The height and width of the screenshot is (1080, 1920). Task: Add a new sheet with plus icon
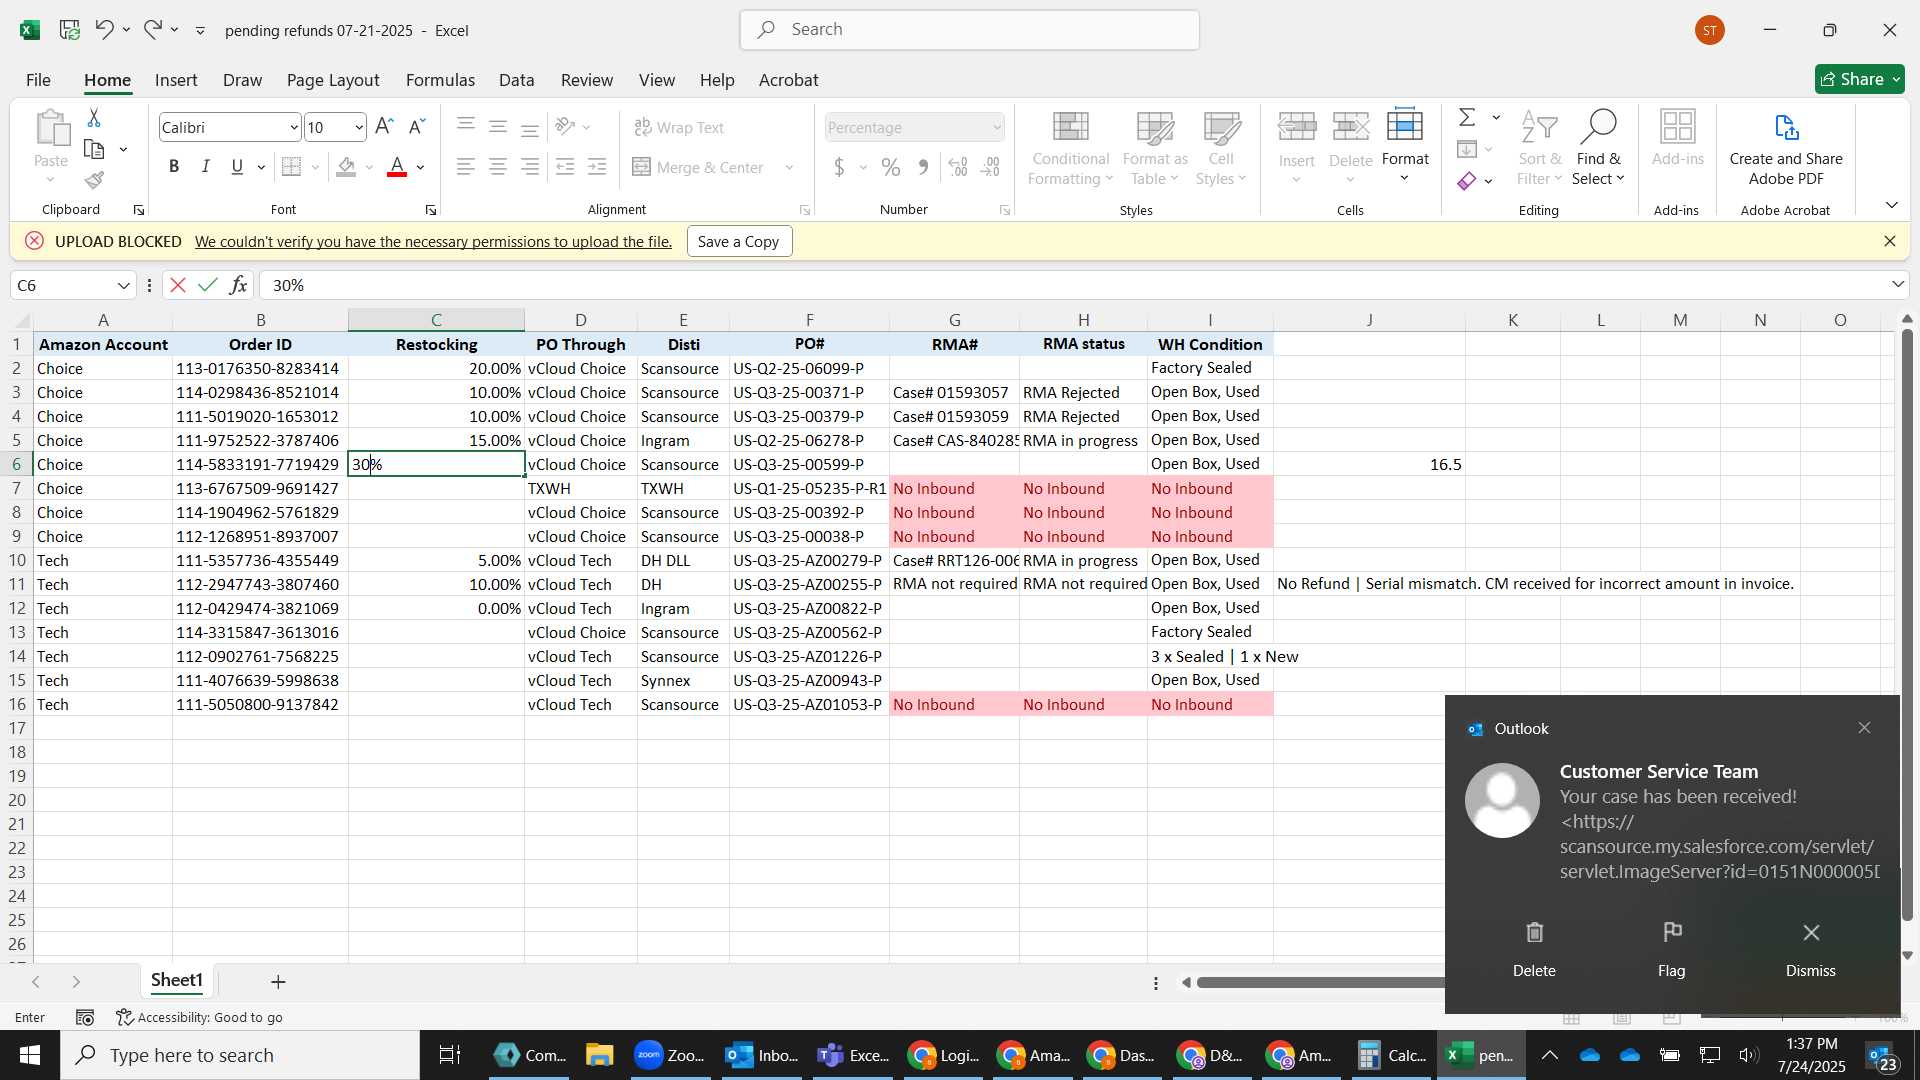278,982
